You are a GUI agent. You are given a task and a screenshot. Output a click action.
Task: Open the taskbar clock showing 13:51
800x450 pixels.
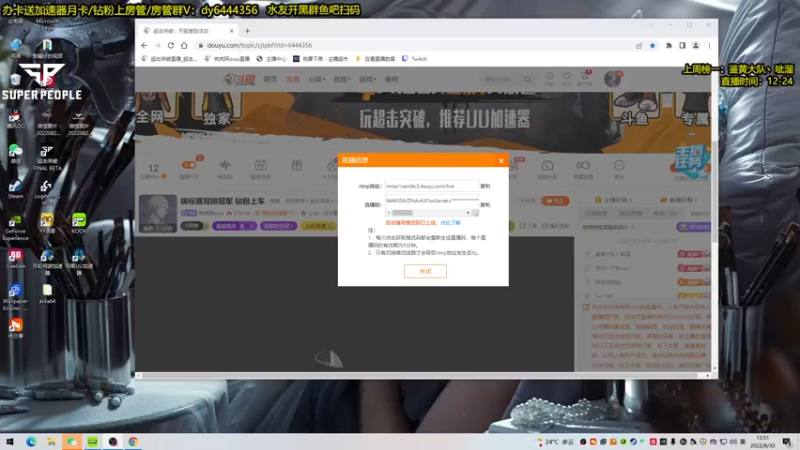762,442
